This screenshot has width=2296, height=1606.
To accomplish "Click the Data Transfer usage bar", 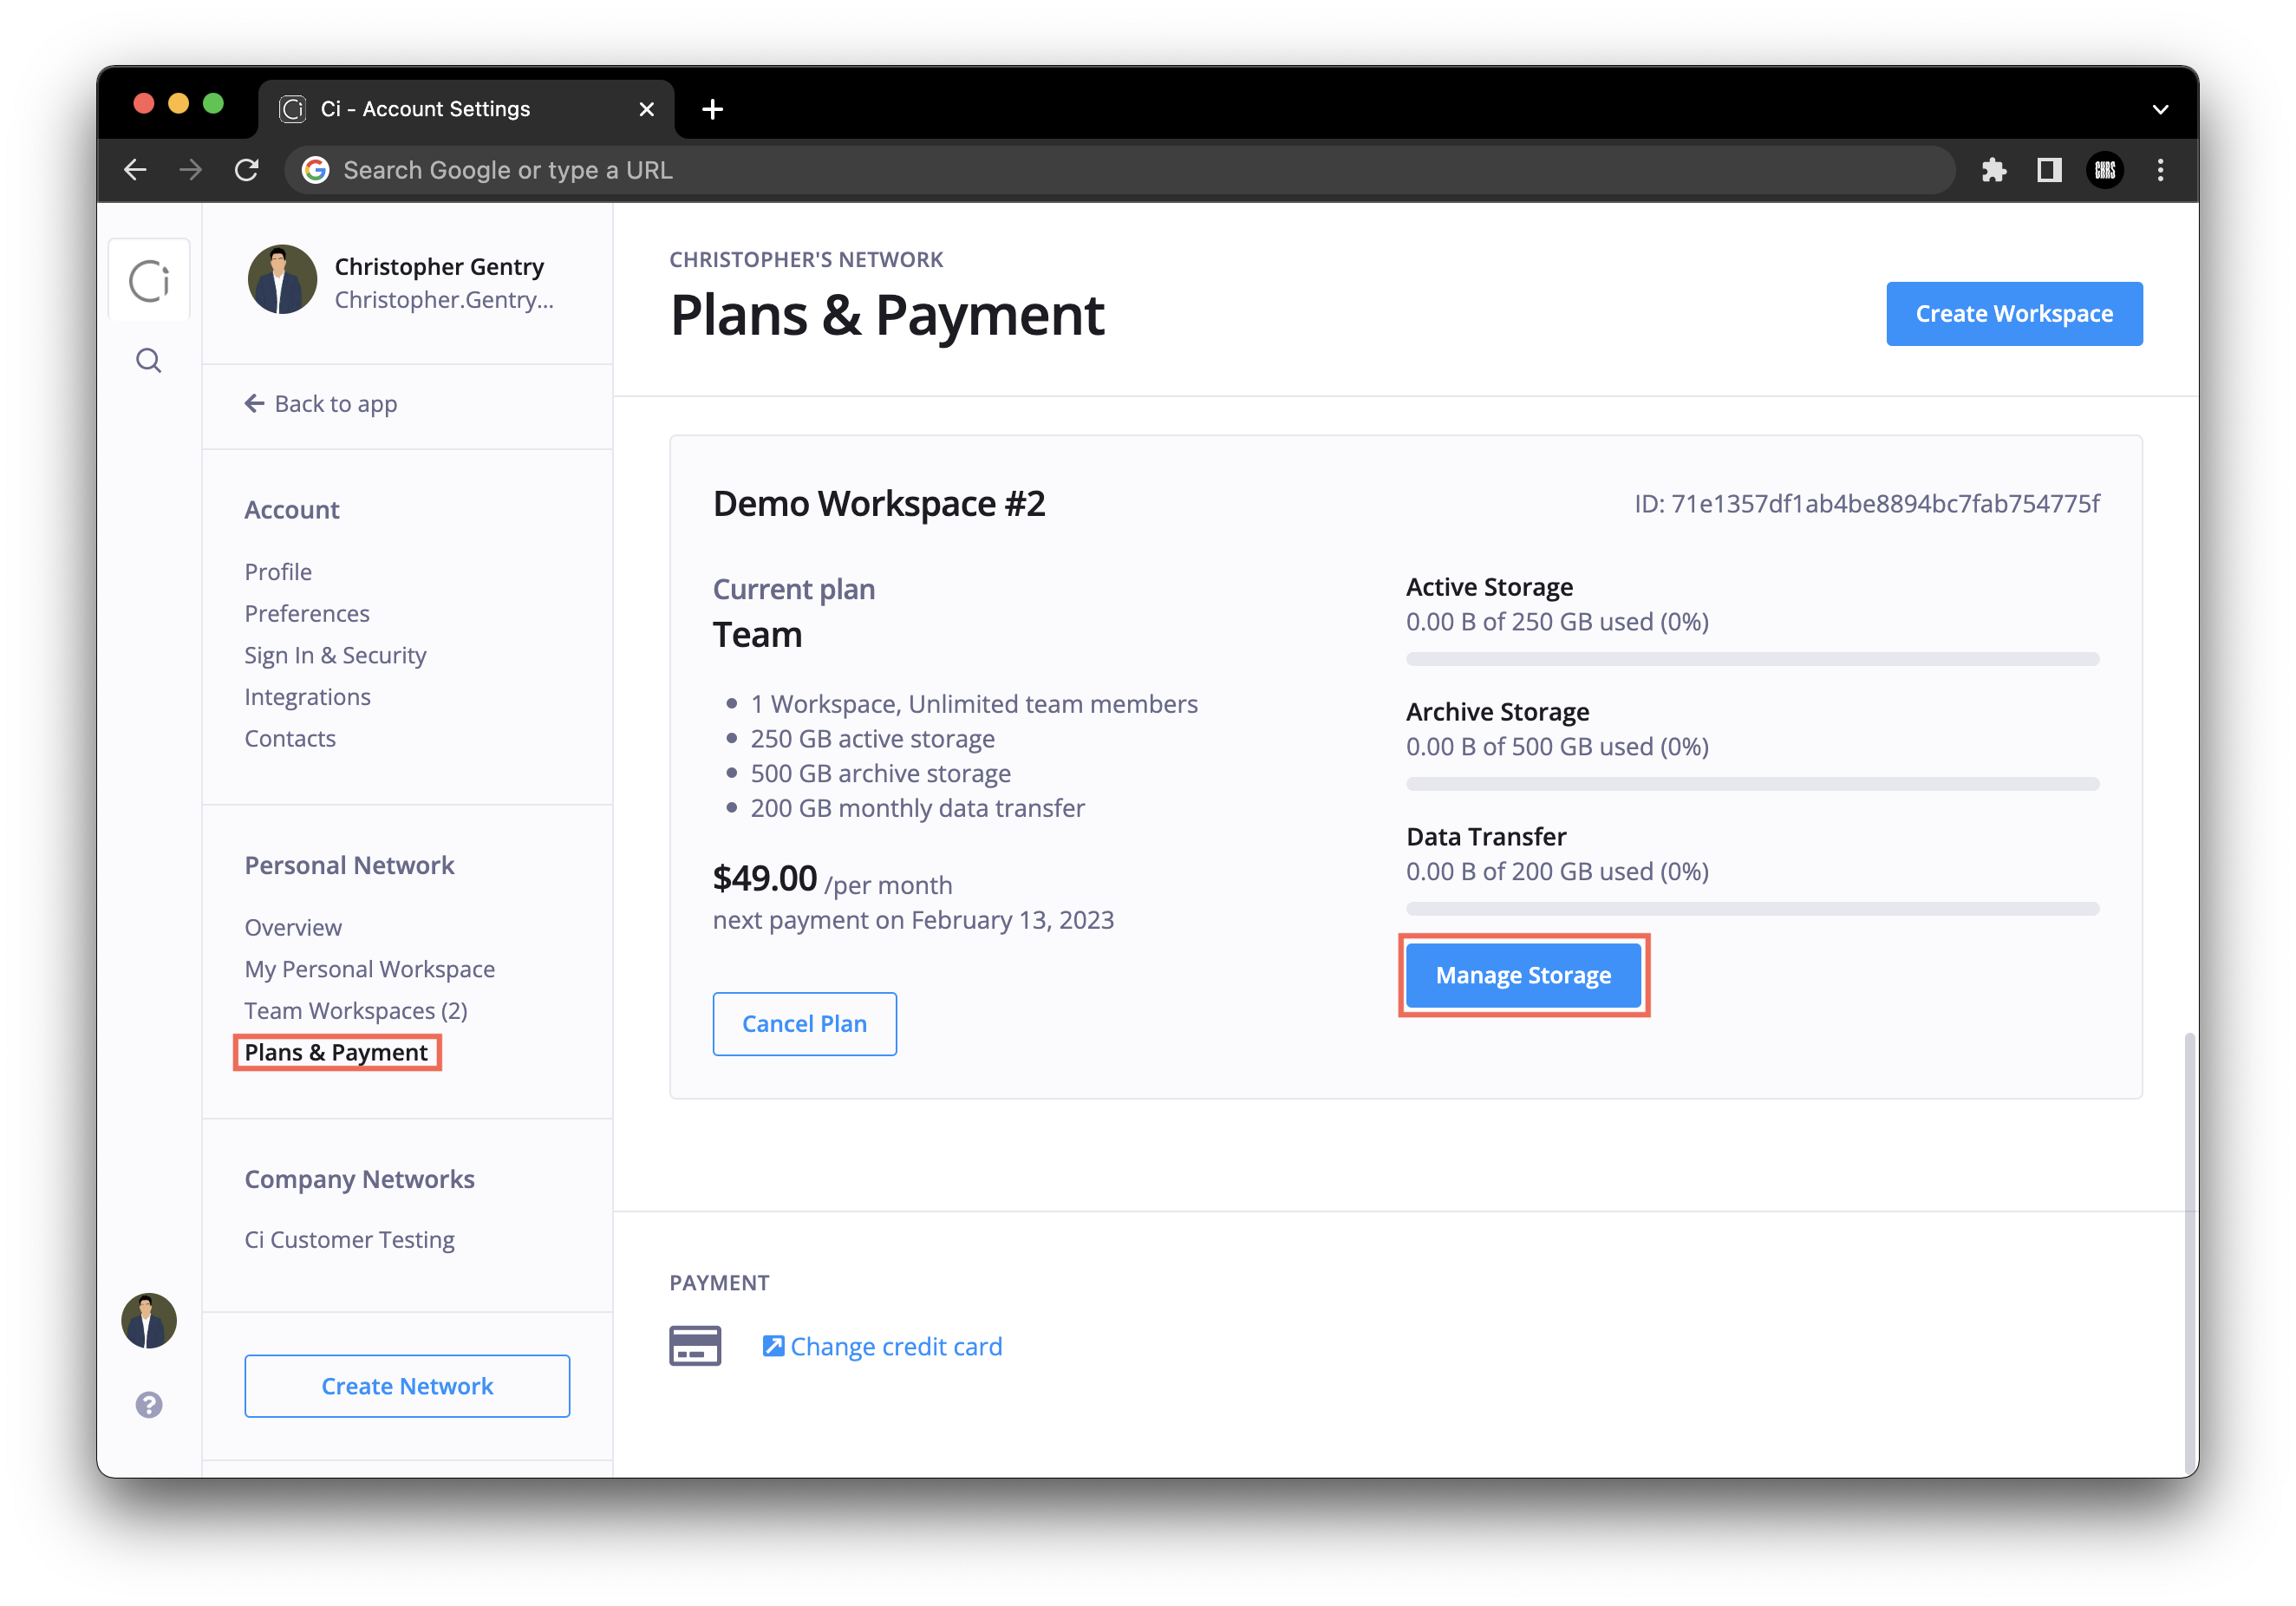I will pos(1752,909).
